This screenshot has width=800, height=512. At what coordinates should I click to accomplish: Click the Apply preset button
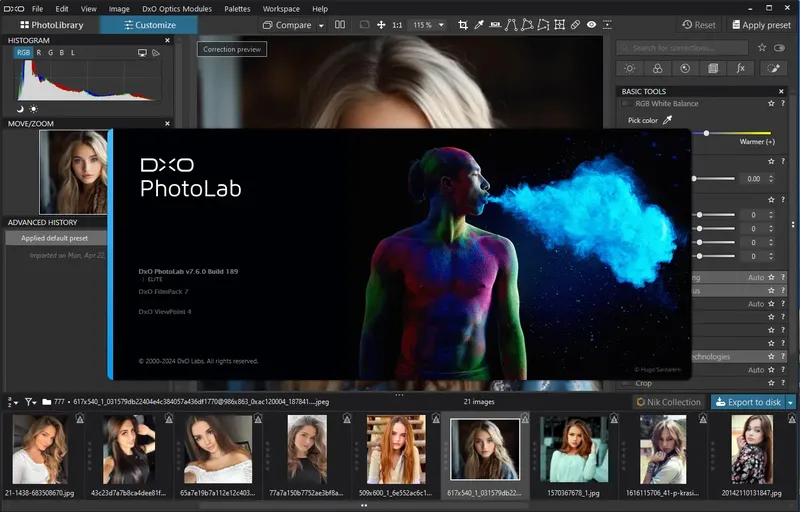[x=761, y=25]
